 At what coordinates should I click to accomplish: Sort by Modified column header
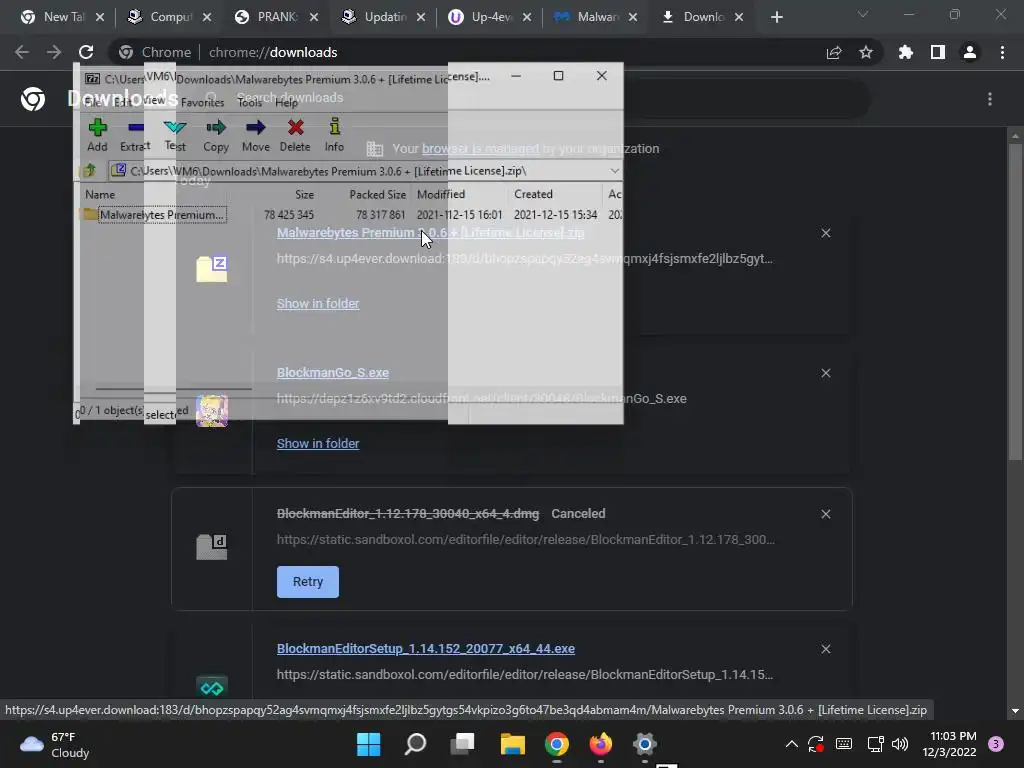click(441, 195)
